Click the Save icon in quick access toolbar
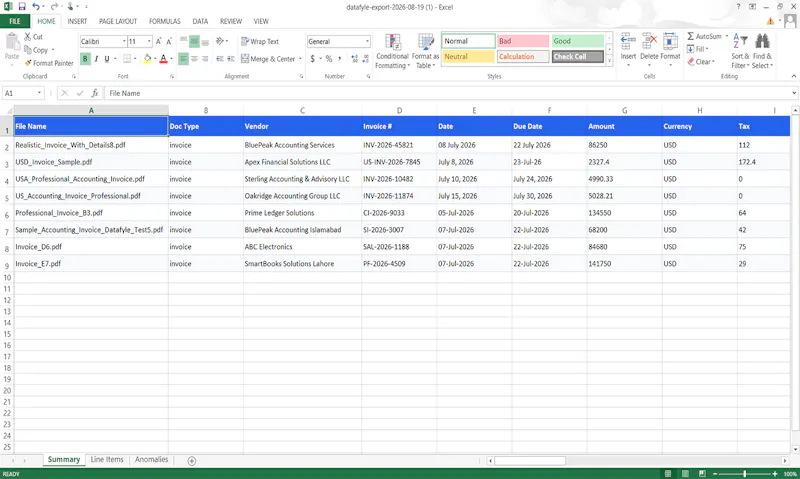The image size is (800, 479). pyautogui.click(x=22, y=7)
